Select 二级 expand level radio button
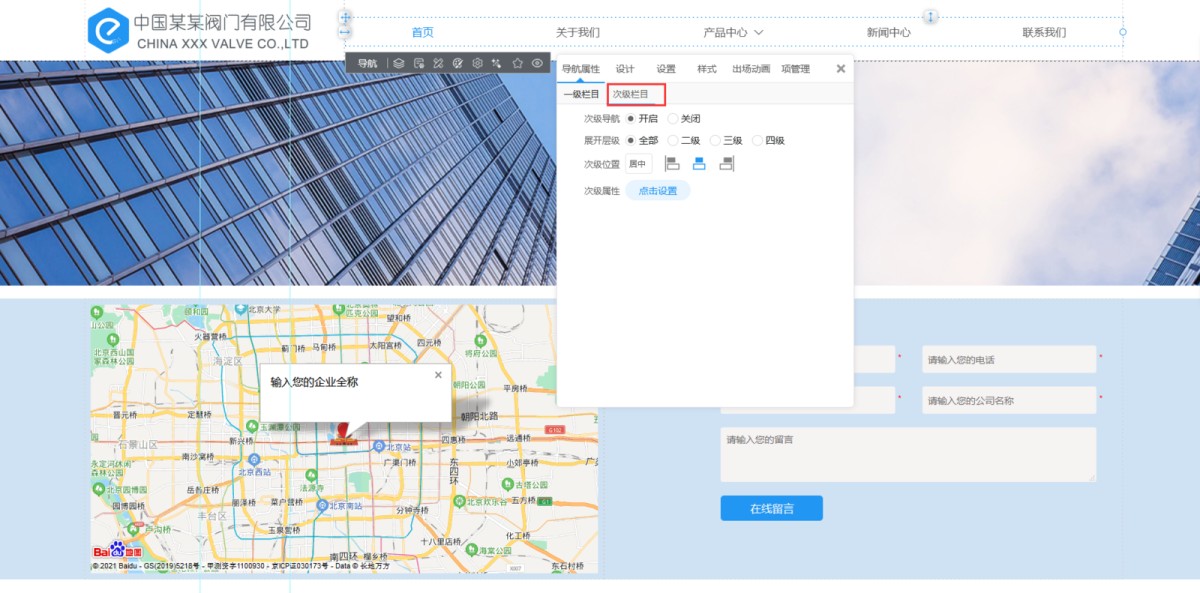 coord(673,141)
